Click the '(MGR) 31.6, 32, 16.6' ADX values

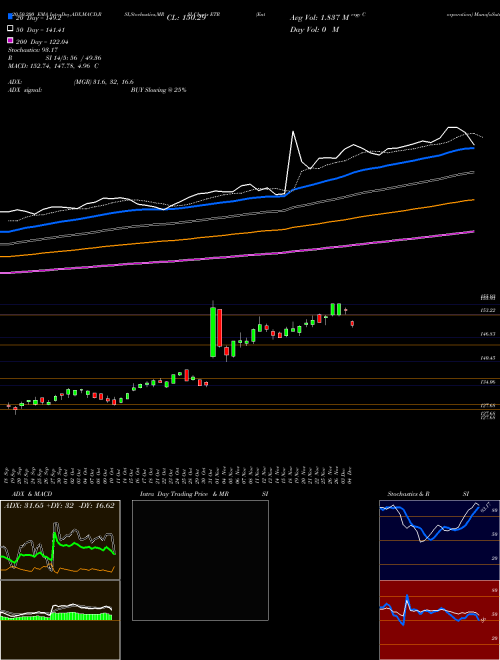coord(104,82)
